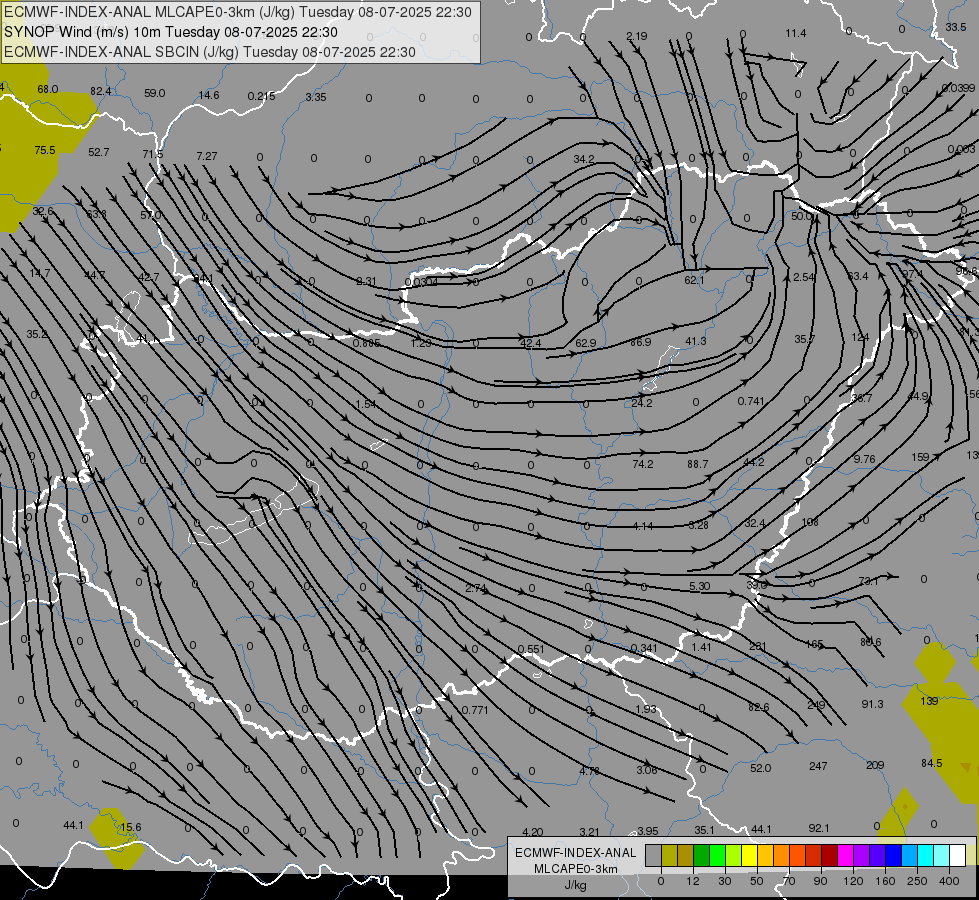The image size is (979, 900).
Task: Click the 209 value on the map
Action: [875, 764]
